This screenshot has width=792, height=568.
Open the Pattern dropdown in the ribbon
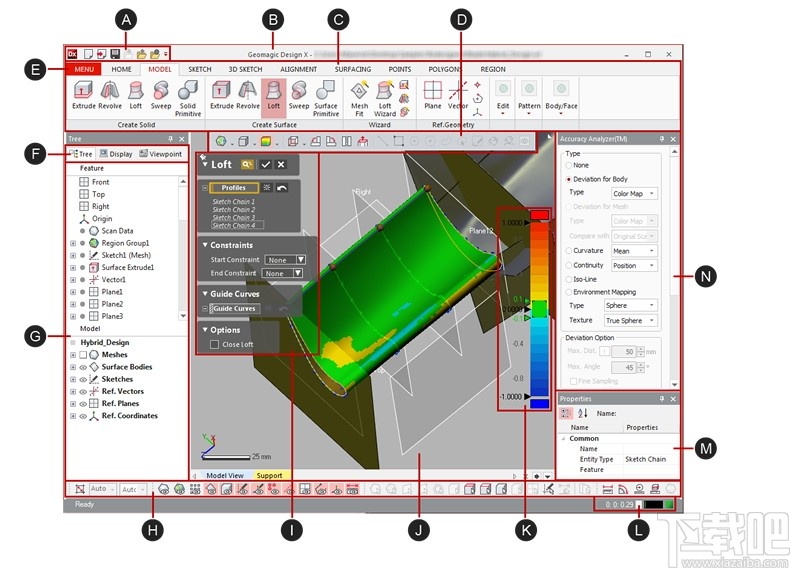(x=529, y=98)
